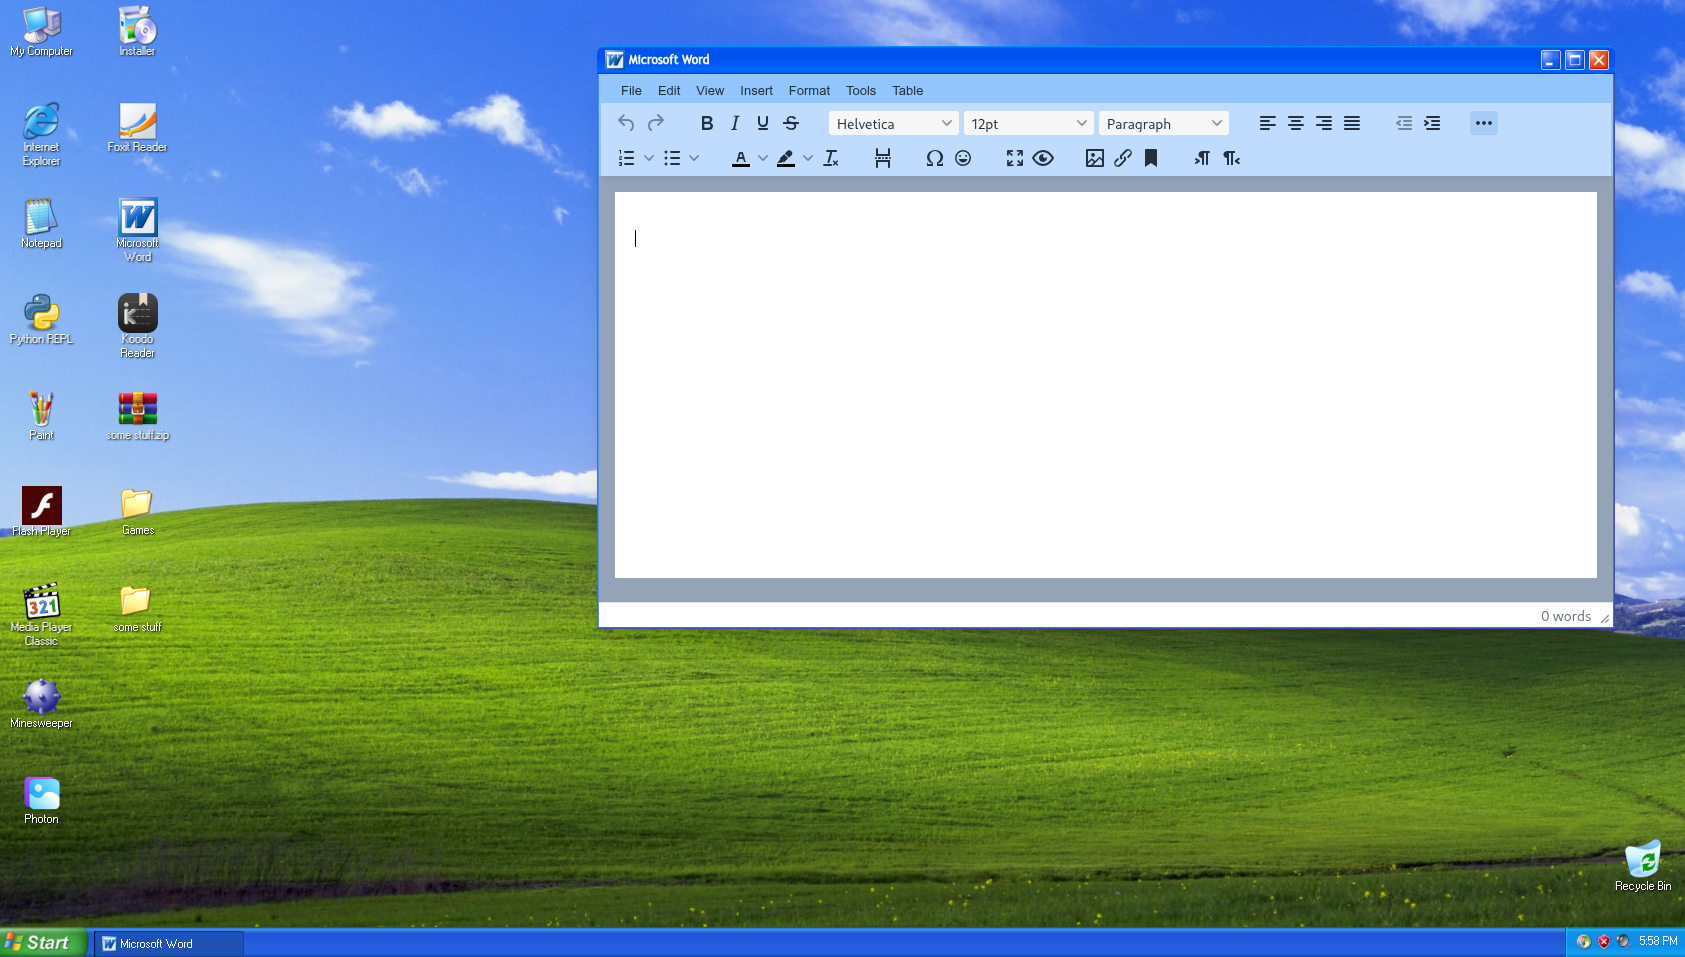Image resolution: width=1685 pixels, height=957 pixels.
Task: Open the 12pt font size dropdown
Action: coord(1028,123)
